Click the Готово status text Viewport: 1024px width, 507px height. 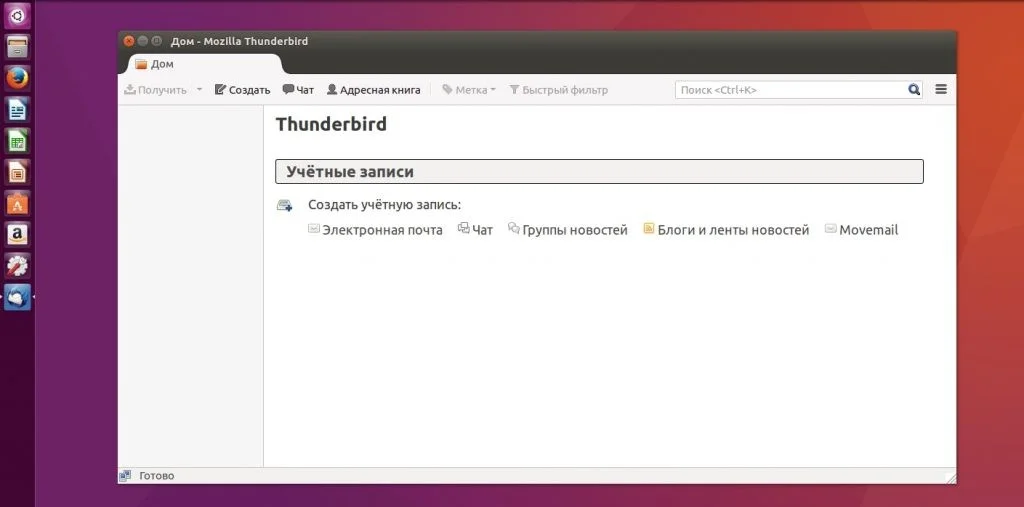[x=157, y=476]
